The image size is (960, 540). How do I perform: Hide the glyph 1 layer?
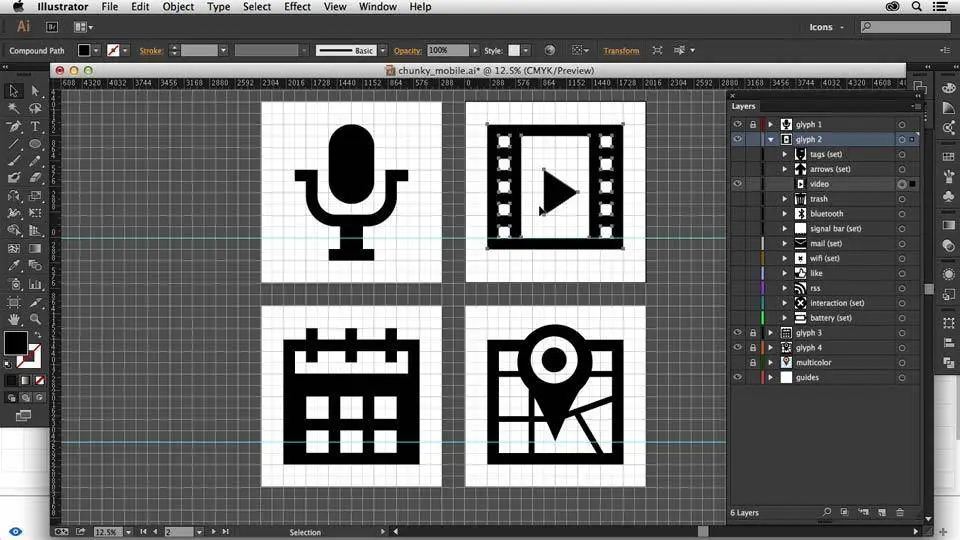click(738, 125)
